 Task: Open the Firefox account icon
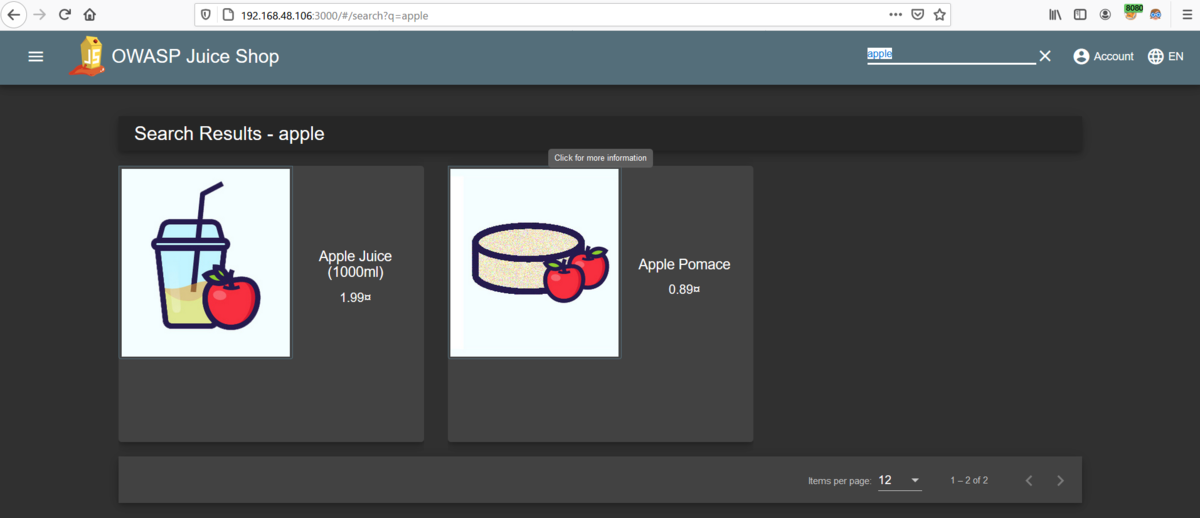1105,15
